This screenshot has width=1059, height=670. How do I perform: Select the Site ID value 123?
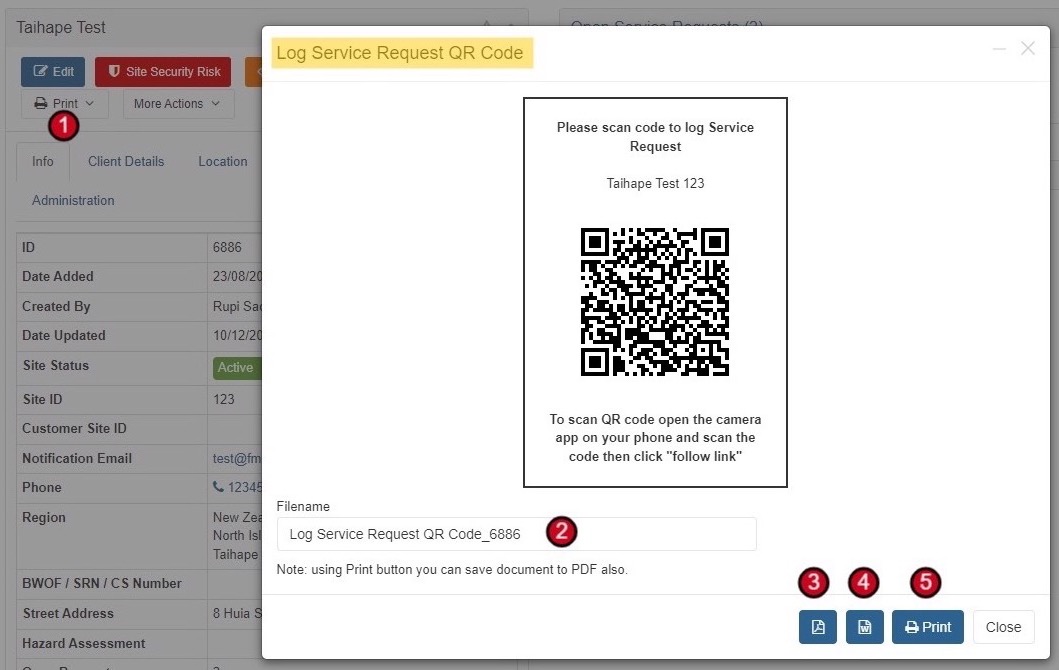tap(224, 399)
